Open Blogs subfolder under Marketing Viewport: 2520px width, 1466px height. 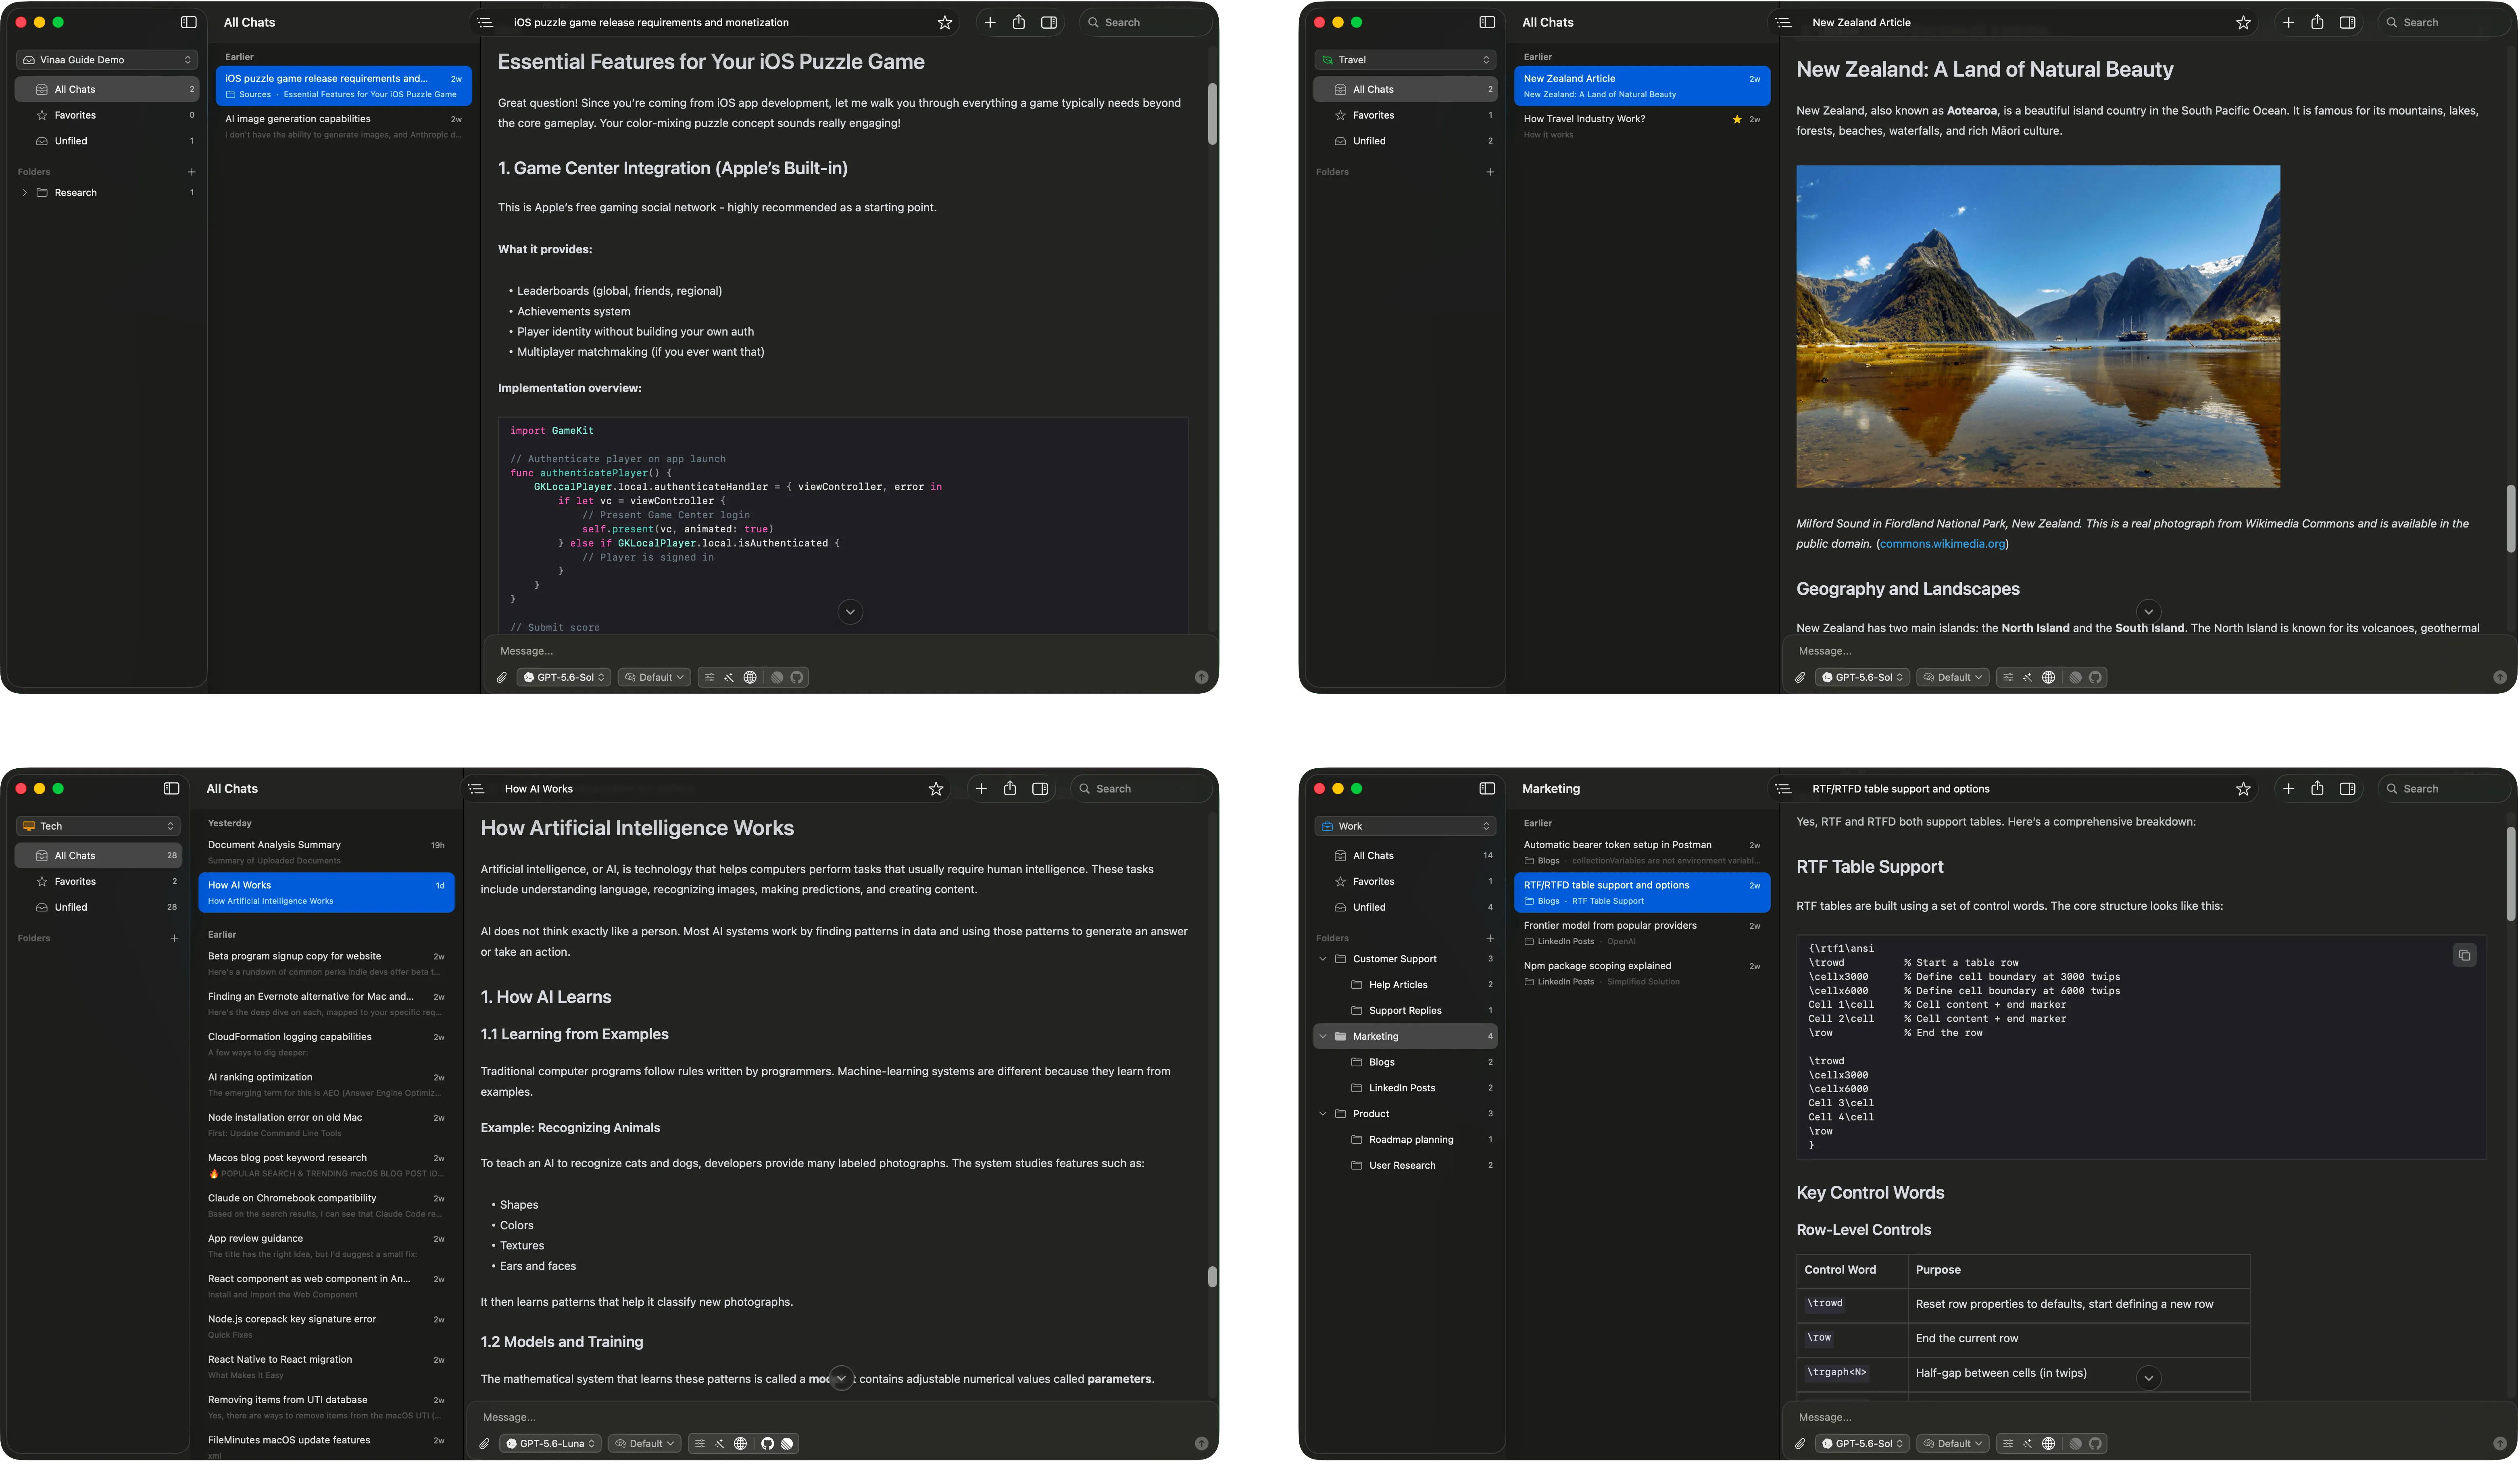pyautogui.click(x=1405, y=1062)
